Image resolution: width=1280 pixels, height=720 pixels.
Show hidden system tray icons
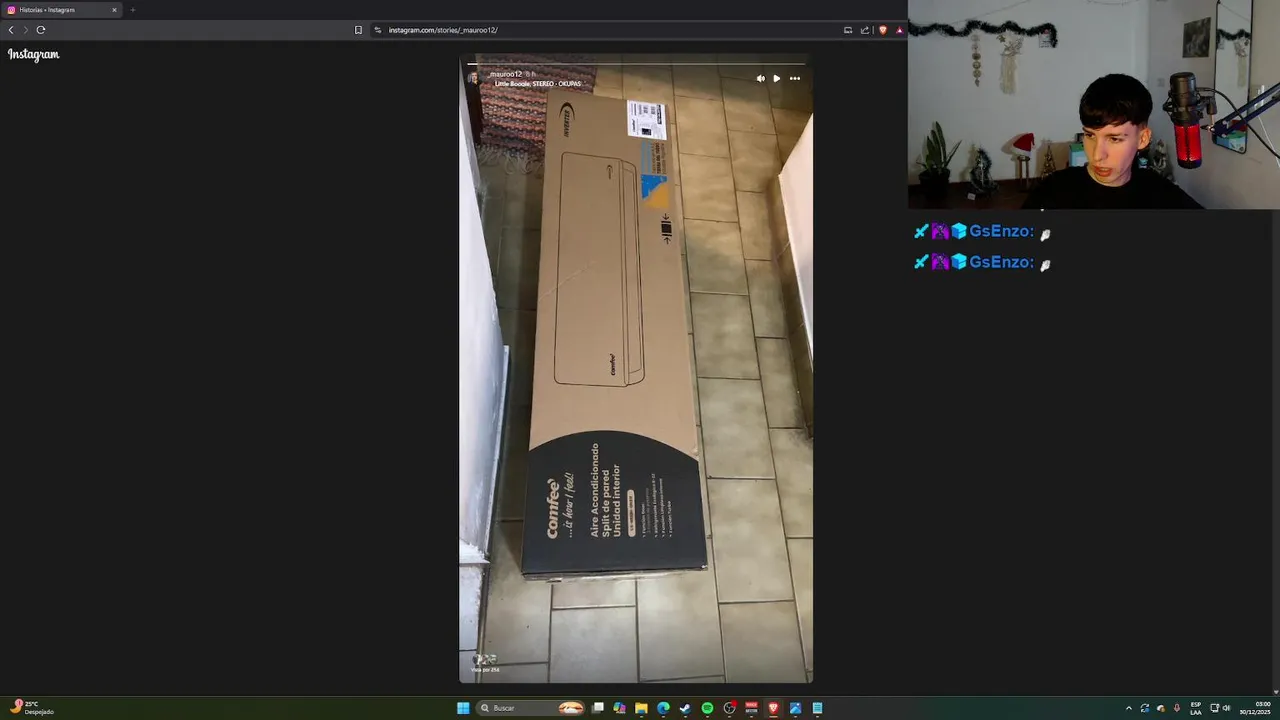point(1129,708)
